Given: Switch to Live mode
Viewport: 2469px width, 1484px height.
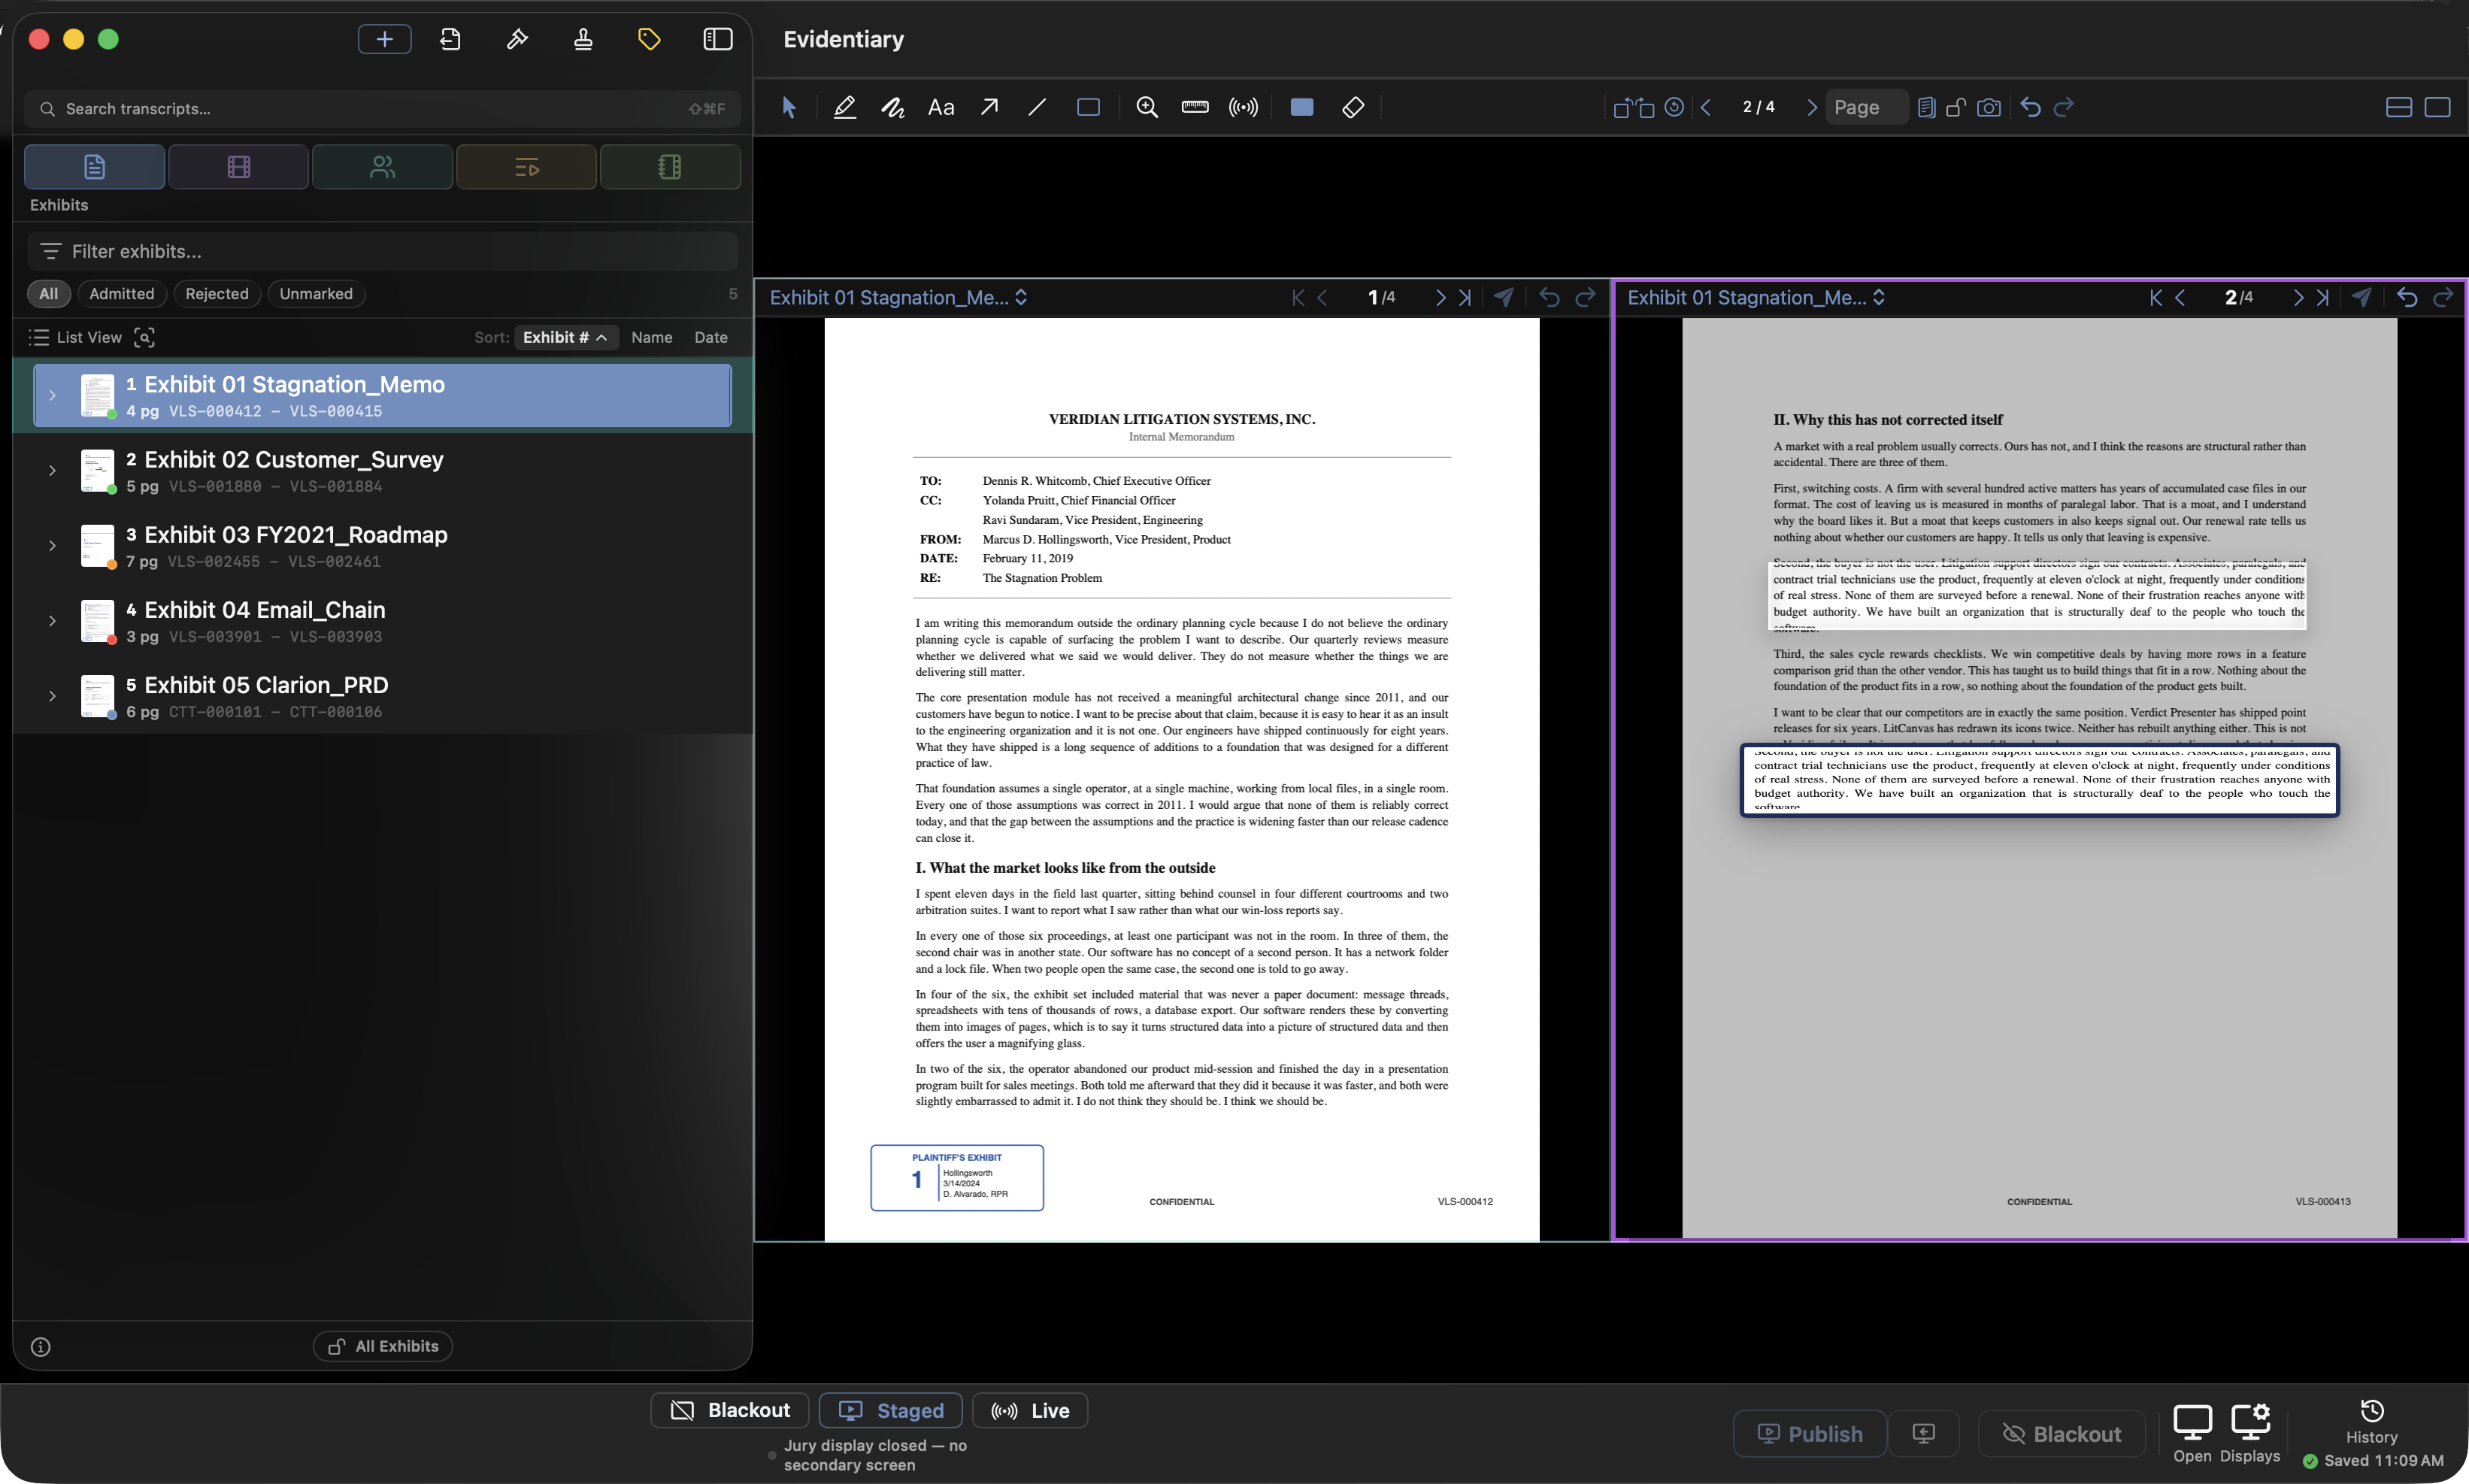Looking at the screenshot, I should click(x=1030, y=1411).
